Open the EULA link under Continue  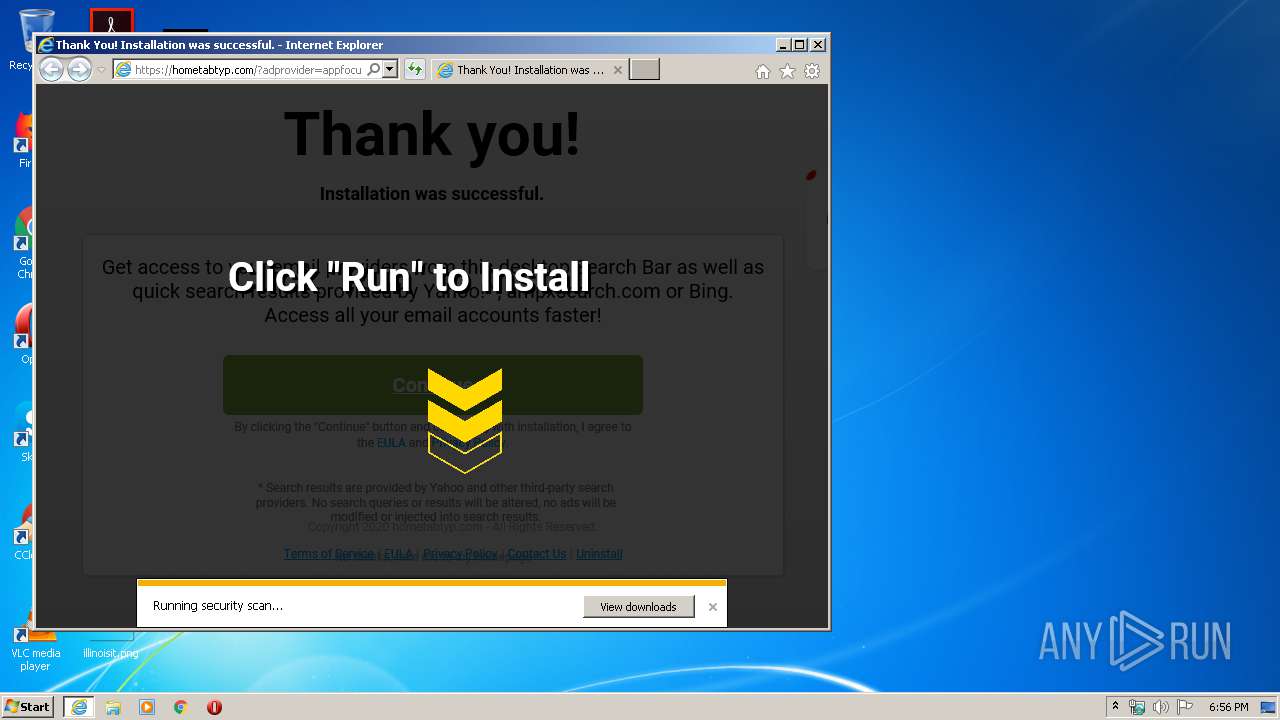click(x=391, y=443)
